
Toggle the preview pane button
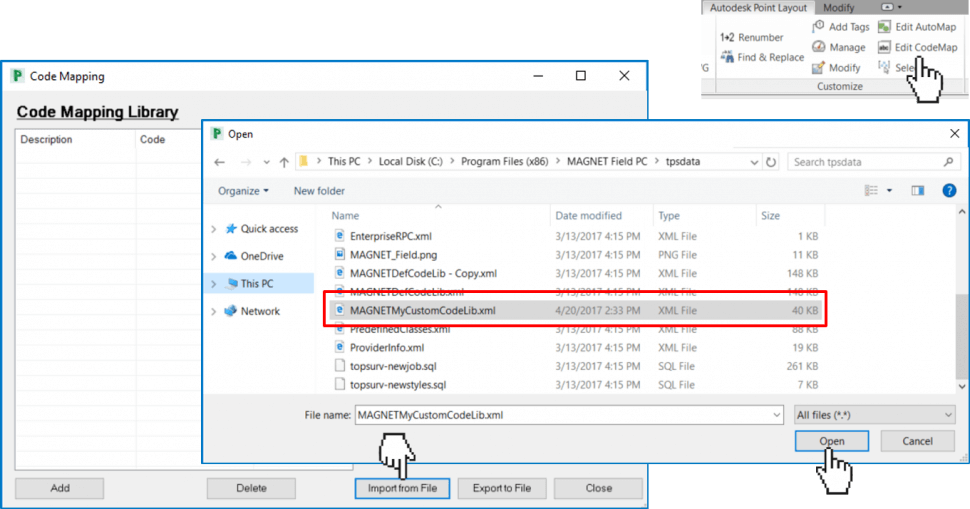click(x=918, y=190)
